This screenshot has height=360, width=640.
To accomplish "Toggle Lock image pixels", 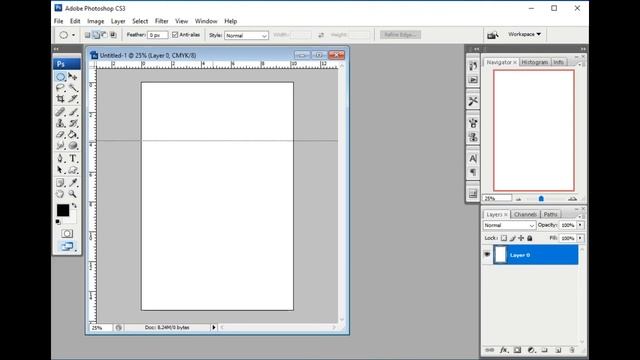I will tap(512, 238).
